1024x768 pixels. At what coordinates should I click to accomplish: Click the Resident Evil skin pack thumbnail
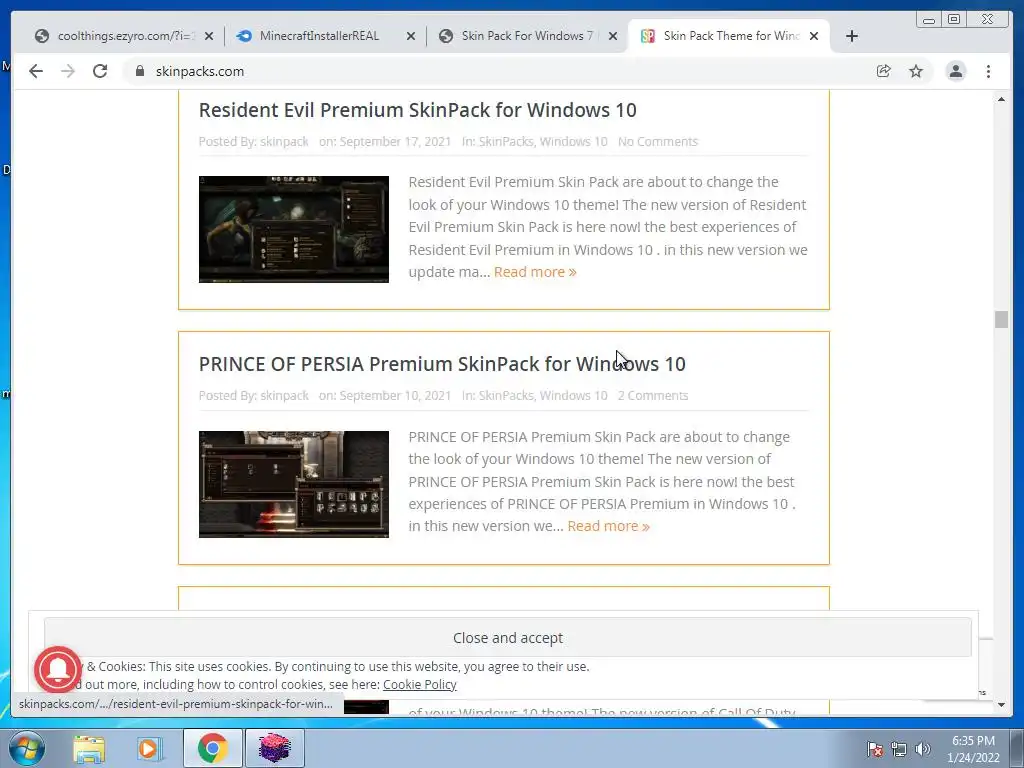click(294, 229)
